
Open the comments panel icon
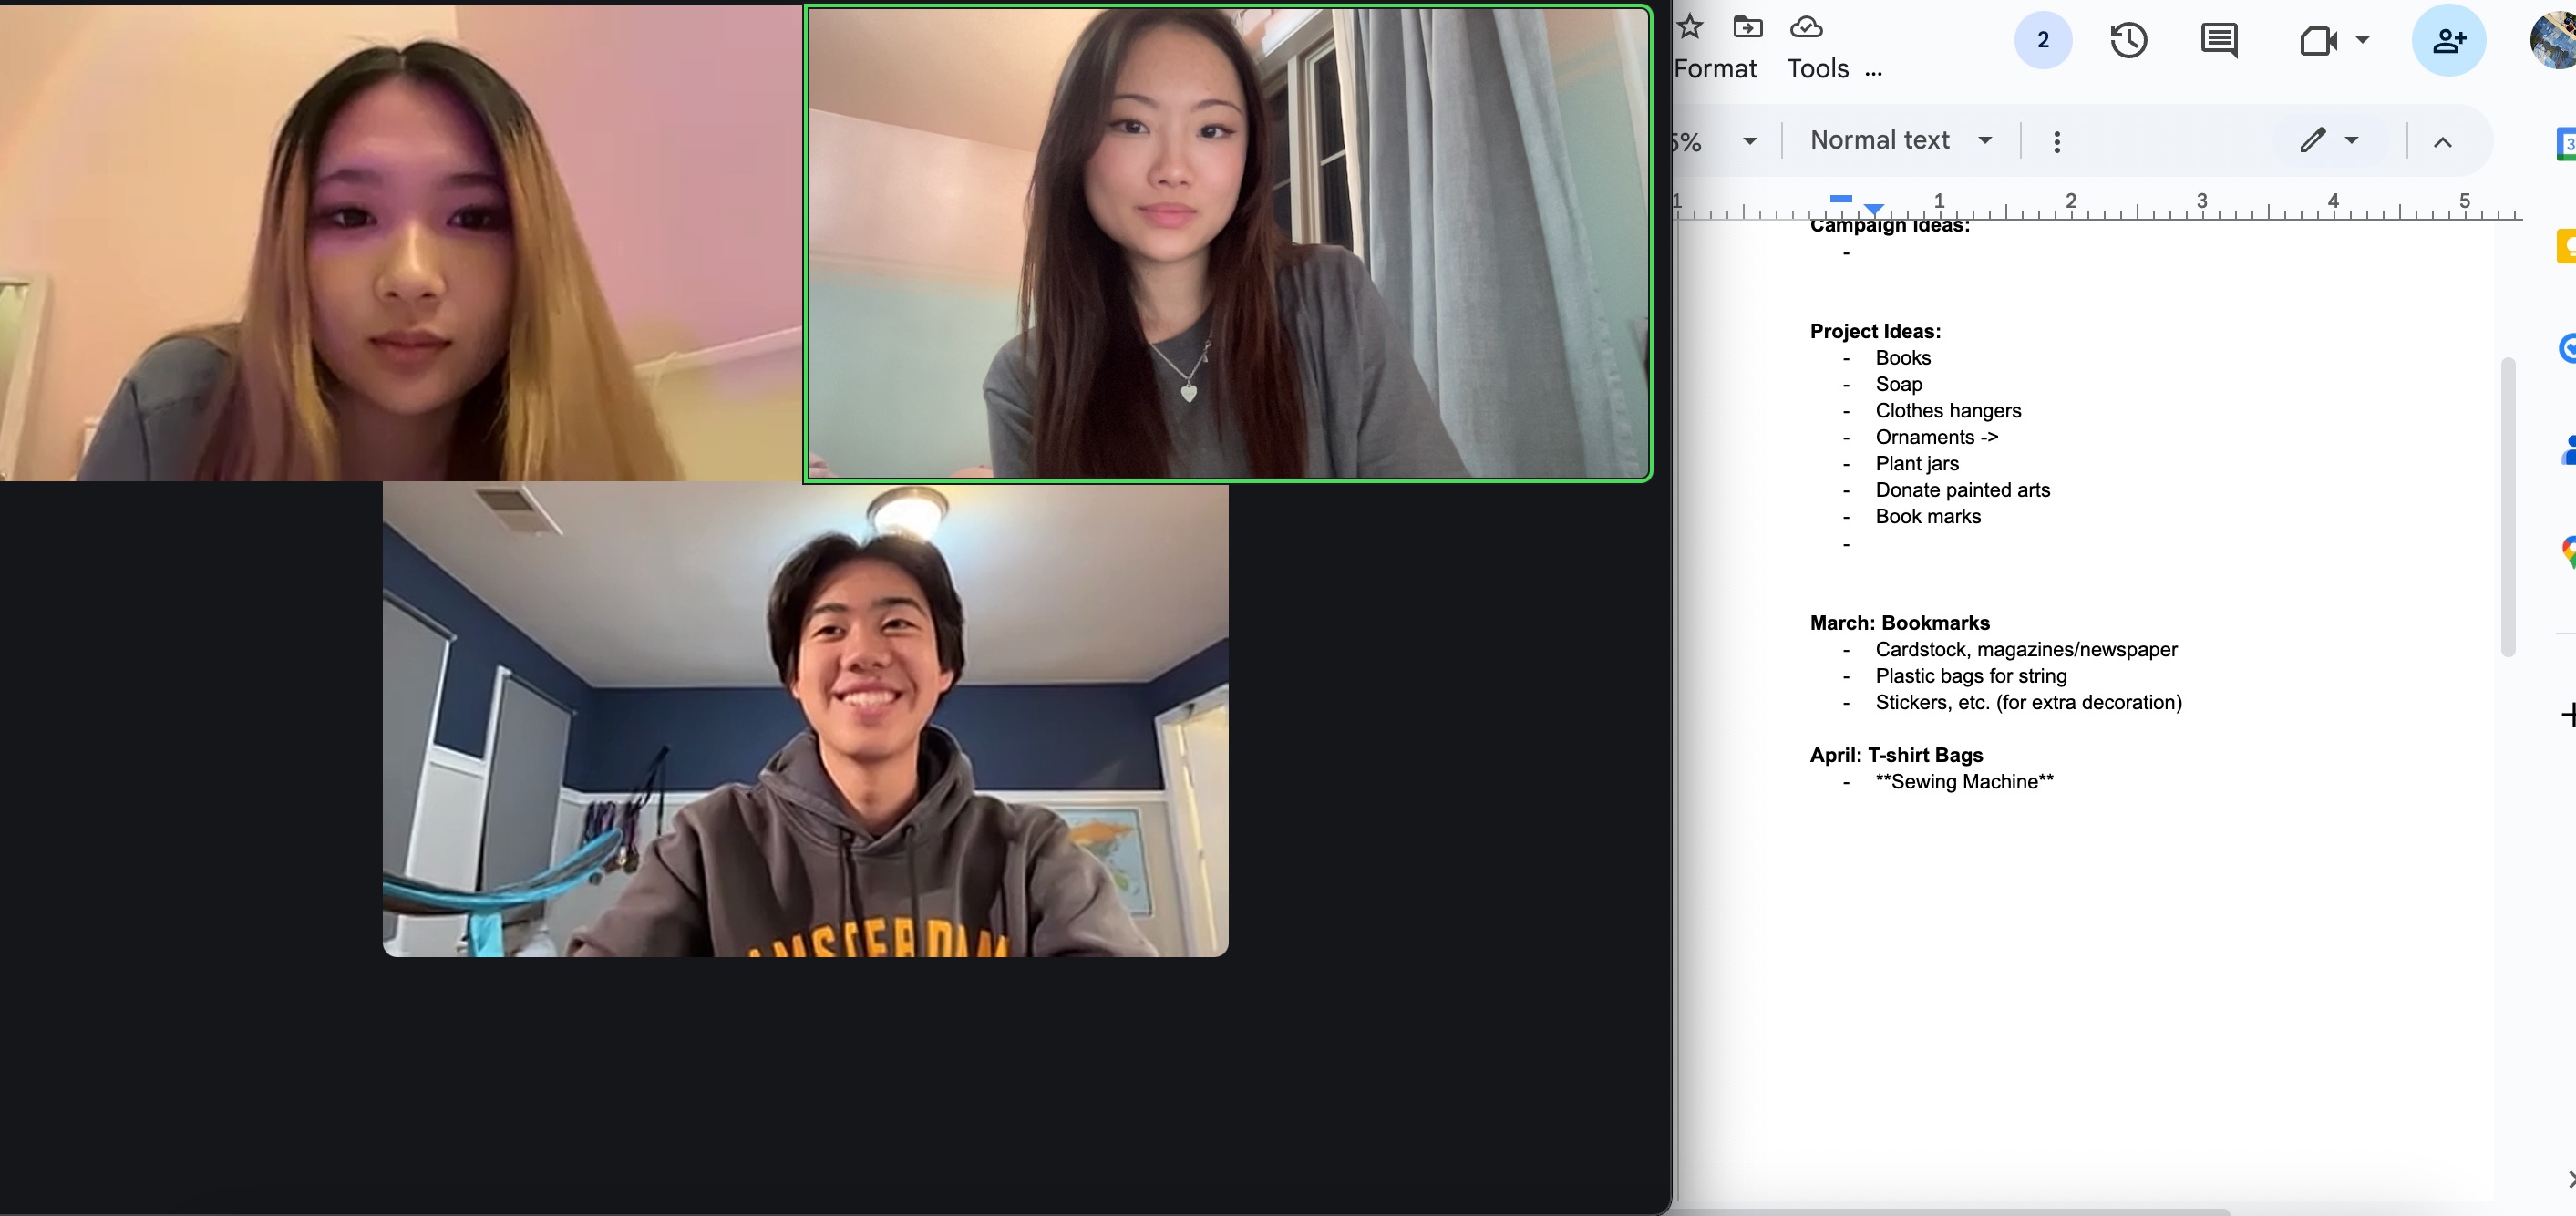[2219, 40]
